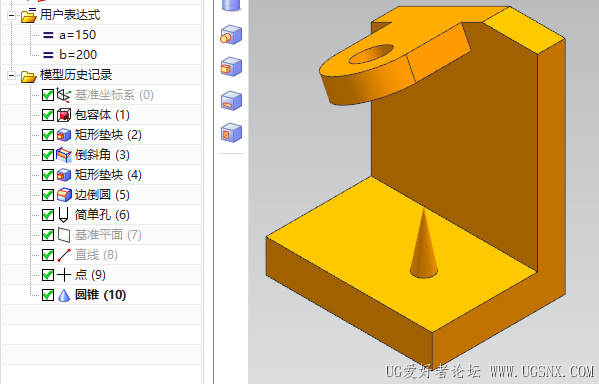The height and width of the screenshot is (384, 599).
Task: Disable the 点 (9) feature checkbox
Action: 48,275
